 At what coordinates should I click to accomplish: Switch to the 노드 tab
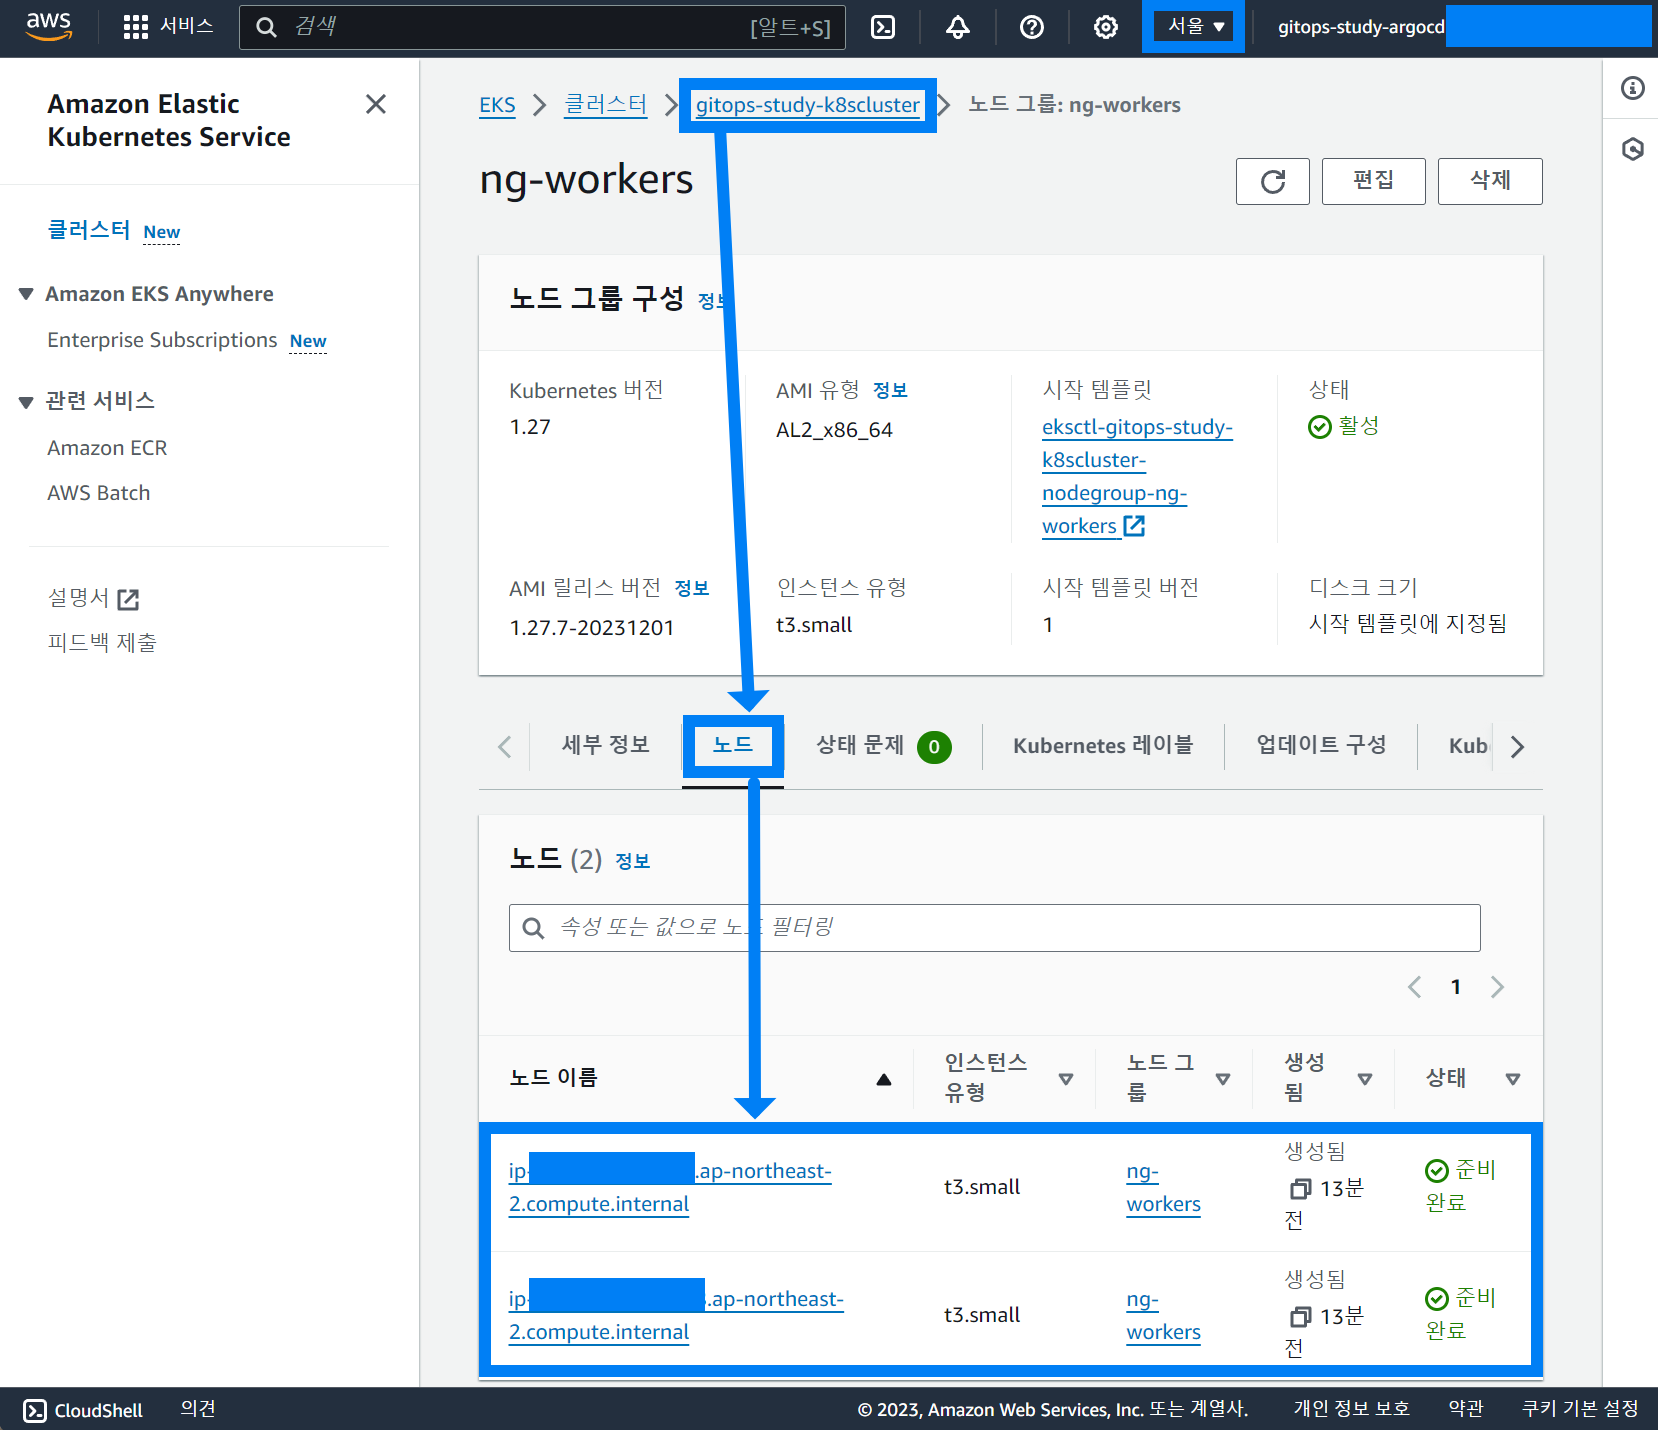pos(733,745)
